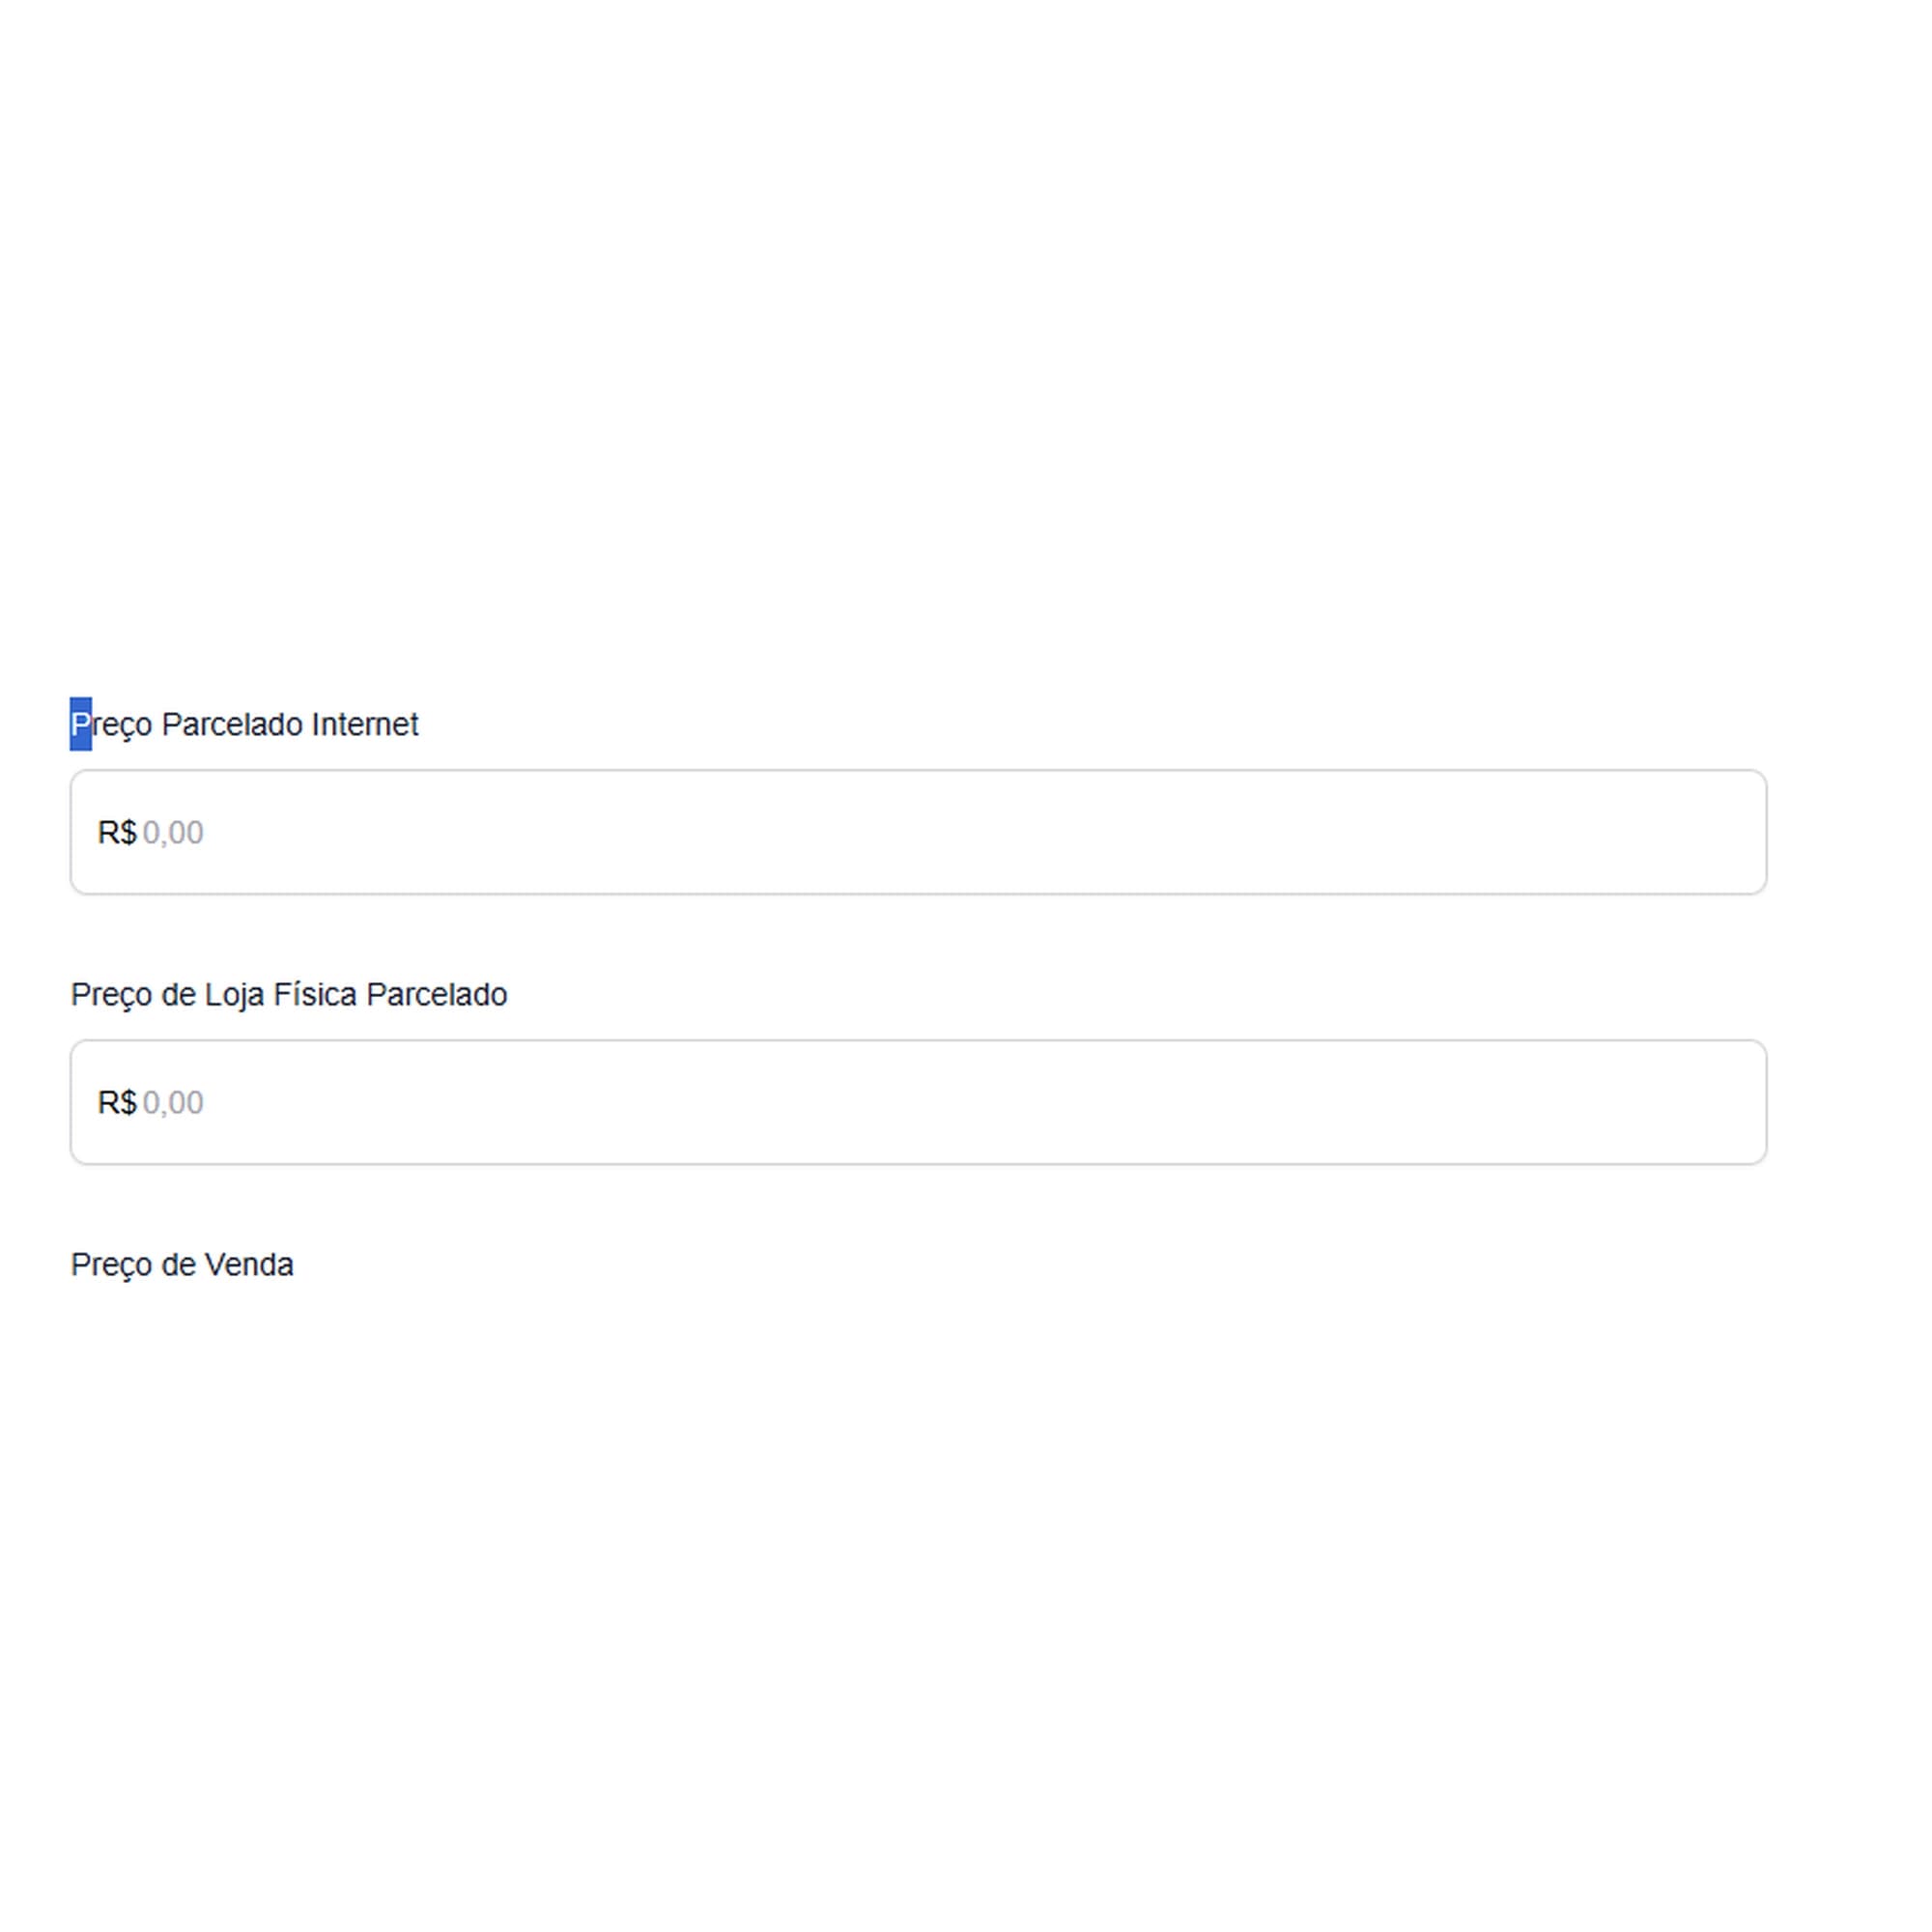Viewport: 1932px width, 1932px height.
Task: Click the Preço Parcelado Internet input field
Action: pos(918,832)
